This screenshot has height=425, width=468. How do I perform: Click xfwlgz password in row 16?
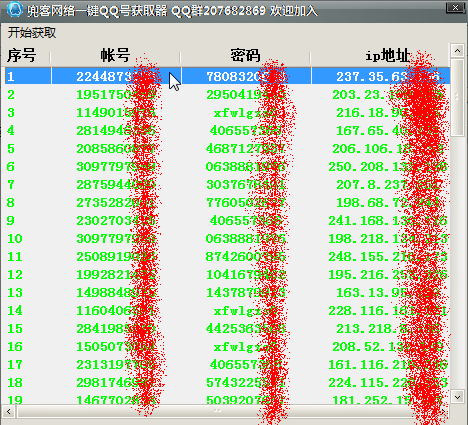[x=245, y=347]
